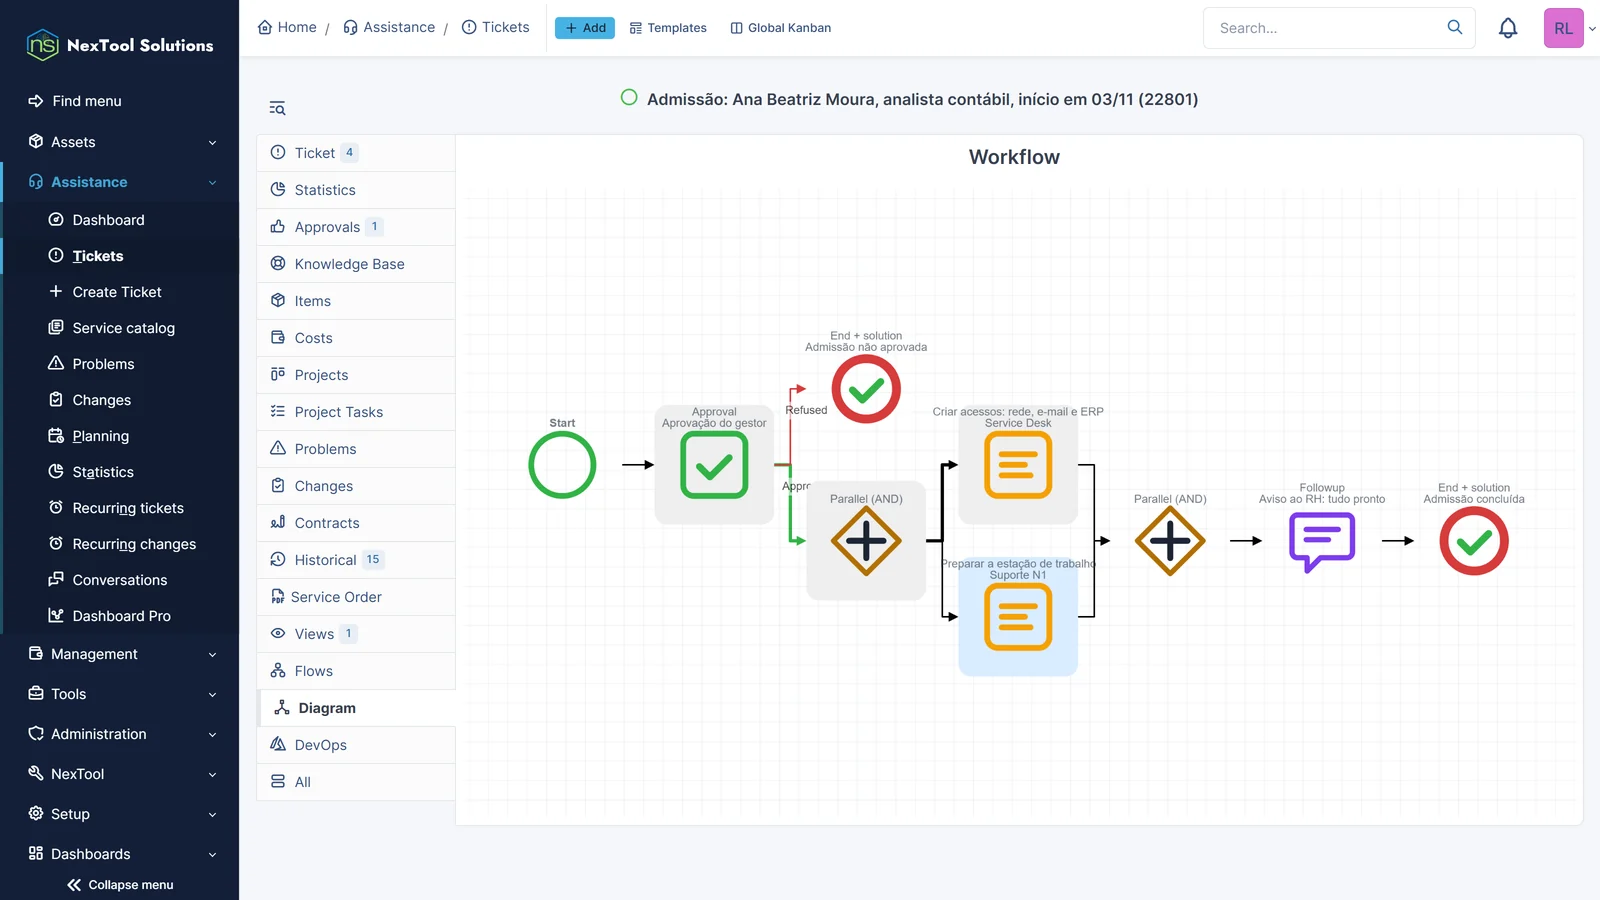Select the Preparar a estação de trabalho task node
This screenshot has width=1600, height=900.
point(1018,617)
